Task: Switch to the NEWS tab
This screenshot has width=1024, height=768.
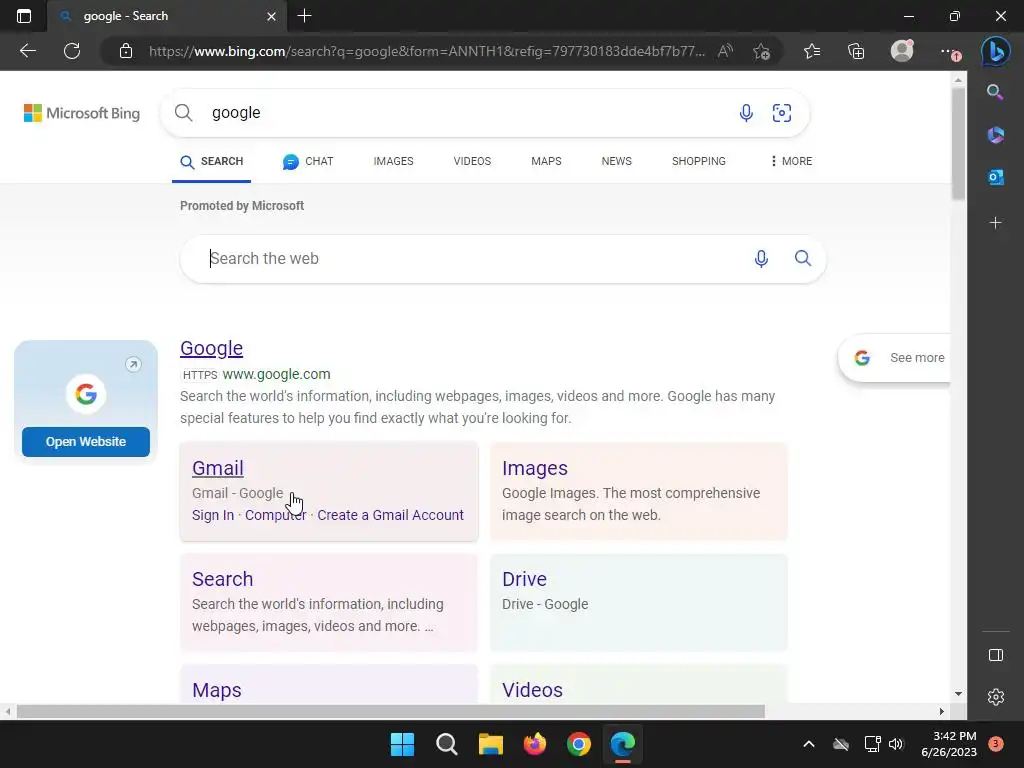Action: coord(616,161)
